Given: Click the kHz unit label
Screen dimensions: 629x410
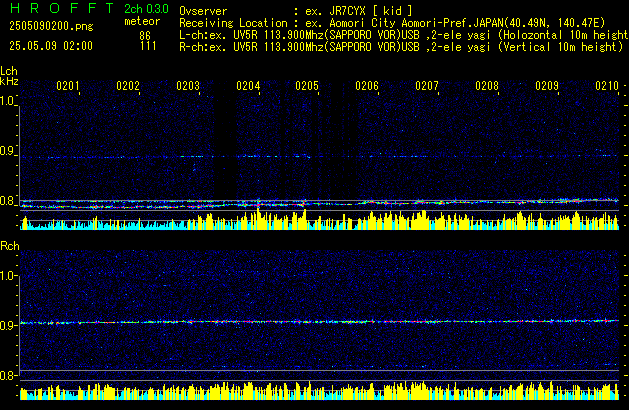Looking at the screenshot, I should [x=9, y=81].
